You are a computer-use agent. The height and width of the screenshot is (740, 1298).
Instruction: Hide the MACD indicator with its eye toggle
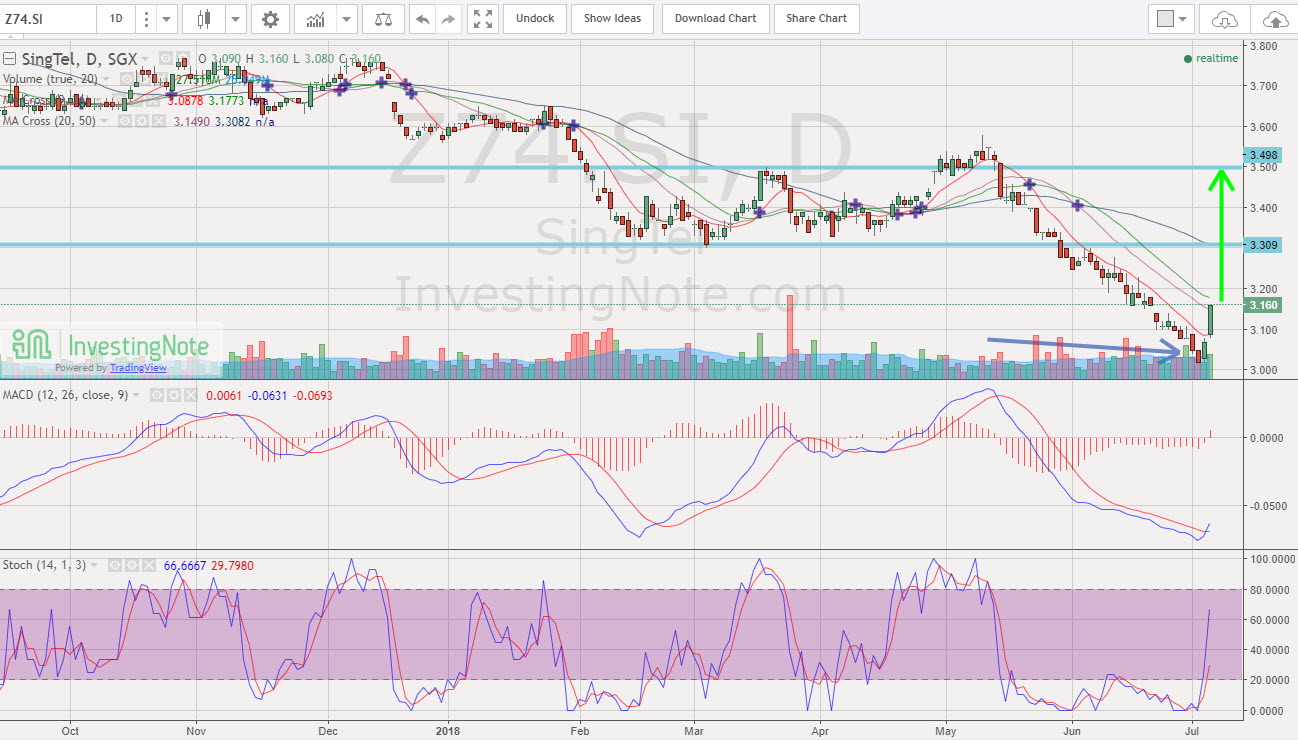click(x=157, y=394)
